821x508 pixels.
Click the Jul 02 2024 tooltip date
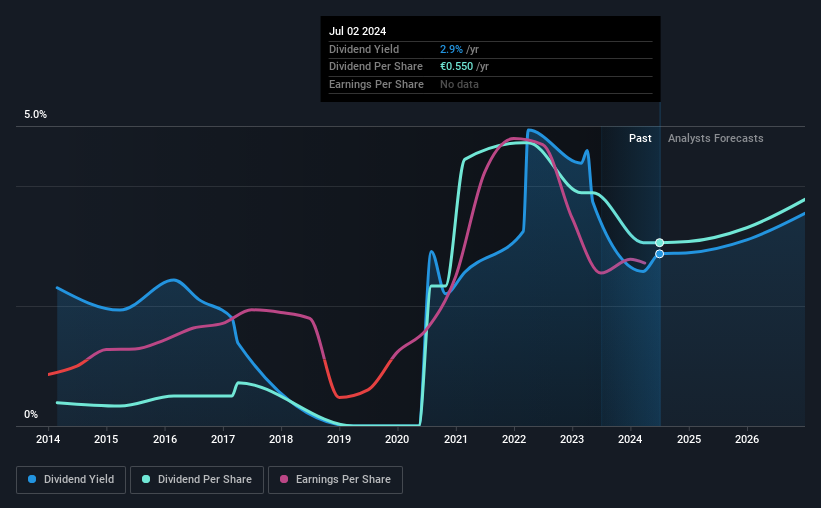tap(357, 31)
